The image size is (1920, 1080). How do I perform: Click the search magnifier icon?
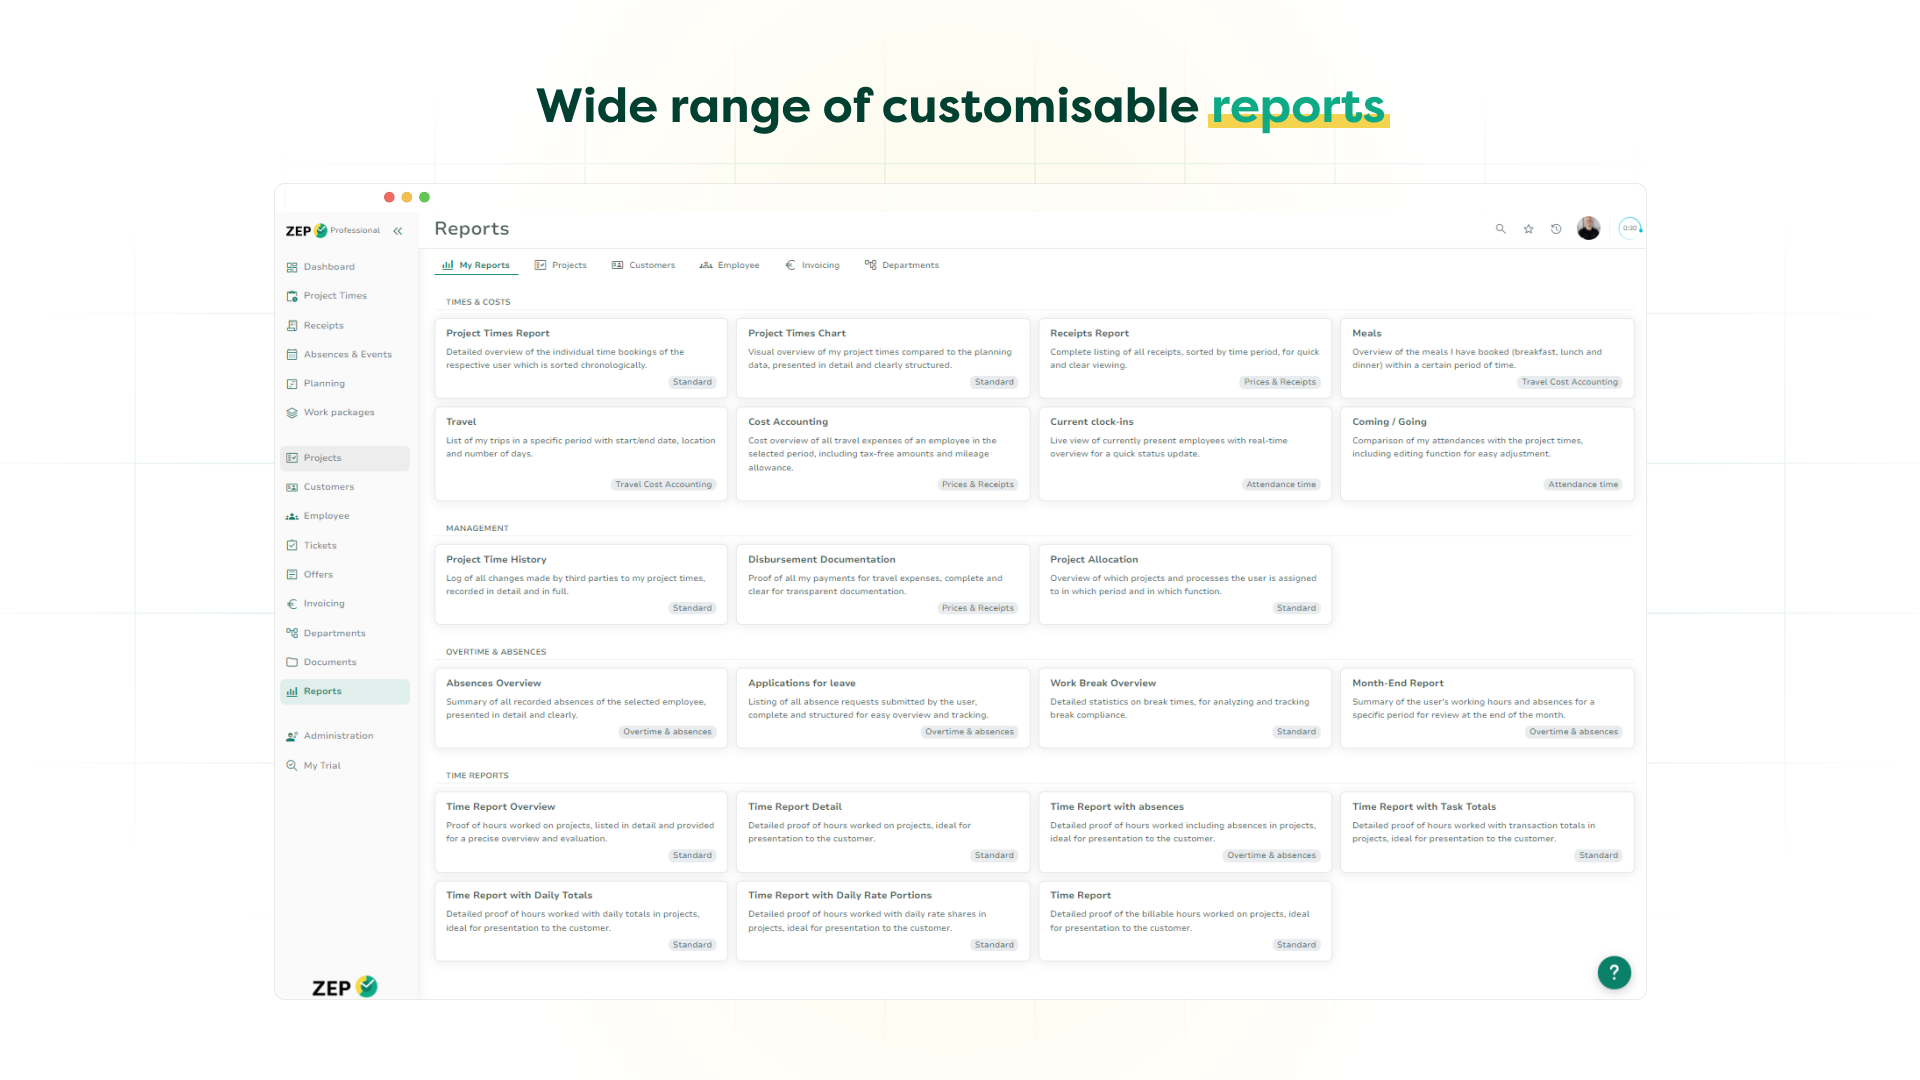click(x=1500, y=229)
